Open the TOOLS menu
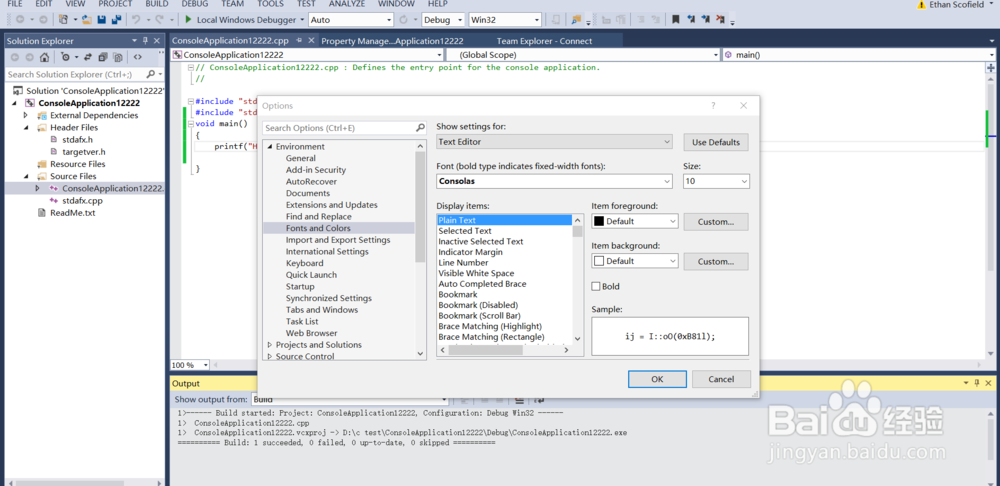The image size is (1000, 486). (270, 4)
